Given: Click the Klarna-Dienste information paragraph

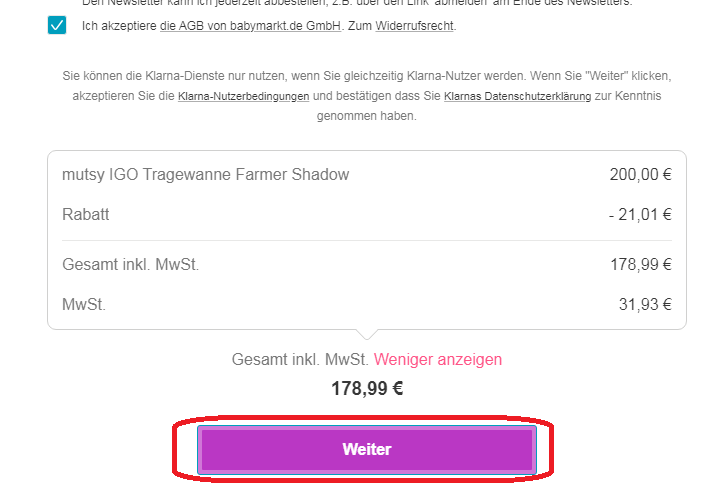Looking at the screenshot, I should (367, 76).
